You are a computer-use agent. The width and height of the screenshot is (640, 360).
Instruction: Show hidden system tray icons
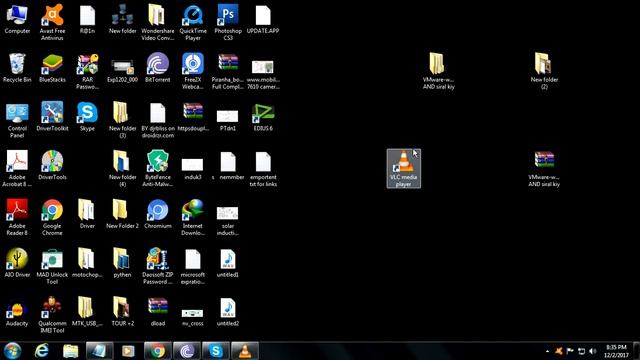coord(547,351)
